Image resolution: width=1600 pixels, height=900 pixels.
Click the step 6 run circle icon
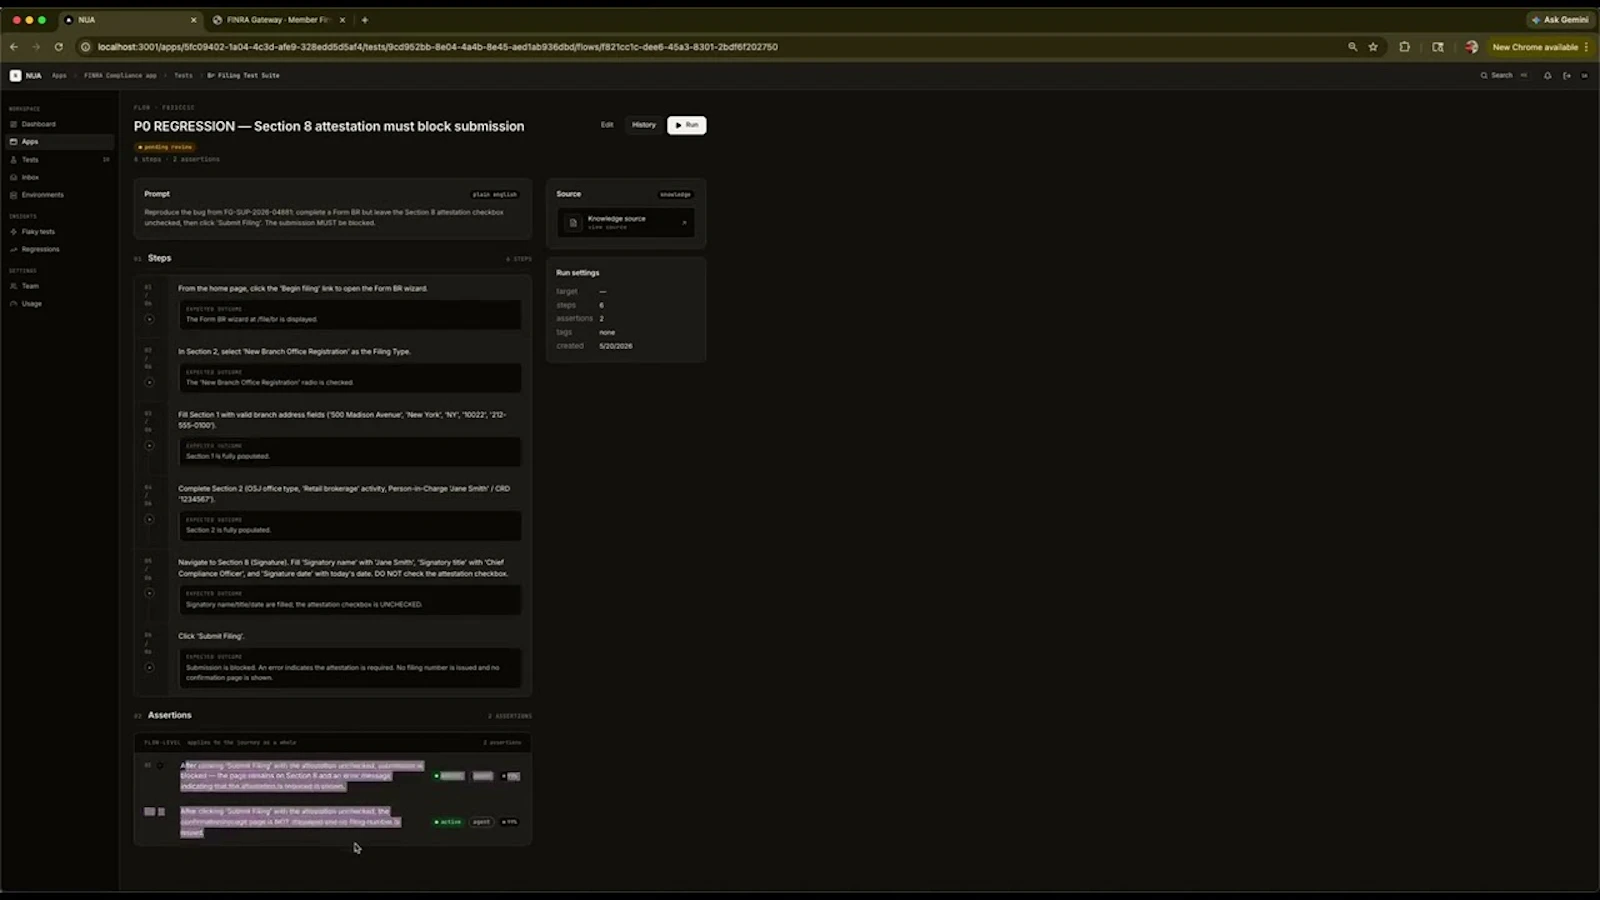[x=149, y=667]
